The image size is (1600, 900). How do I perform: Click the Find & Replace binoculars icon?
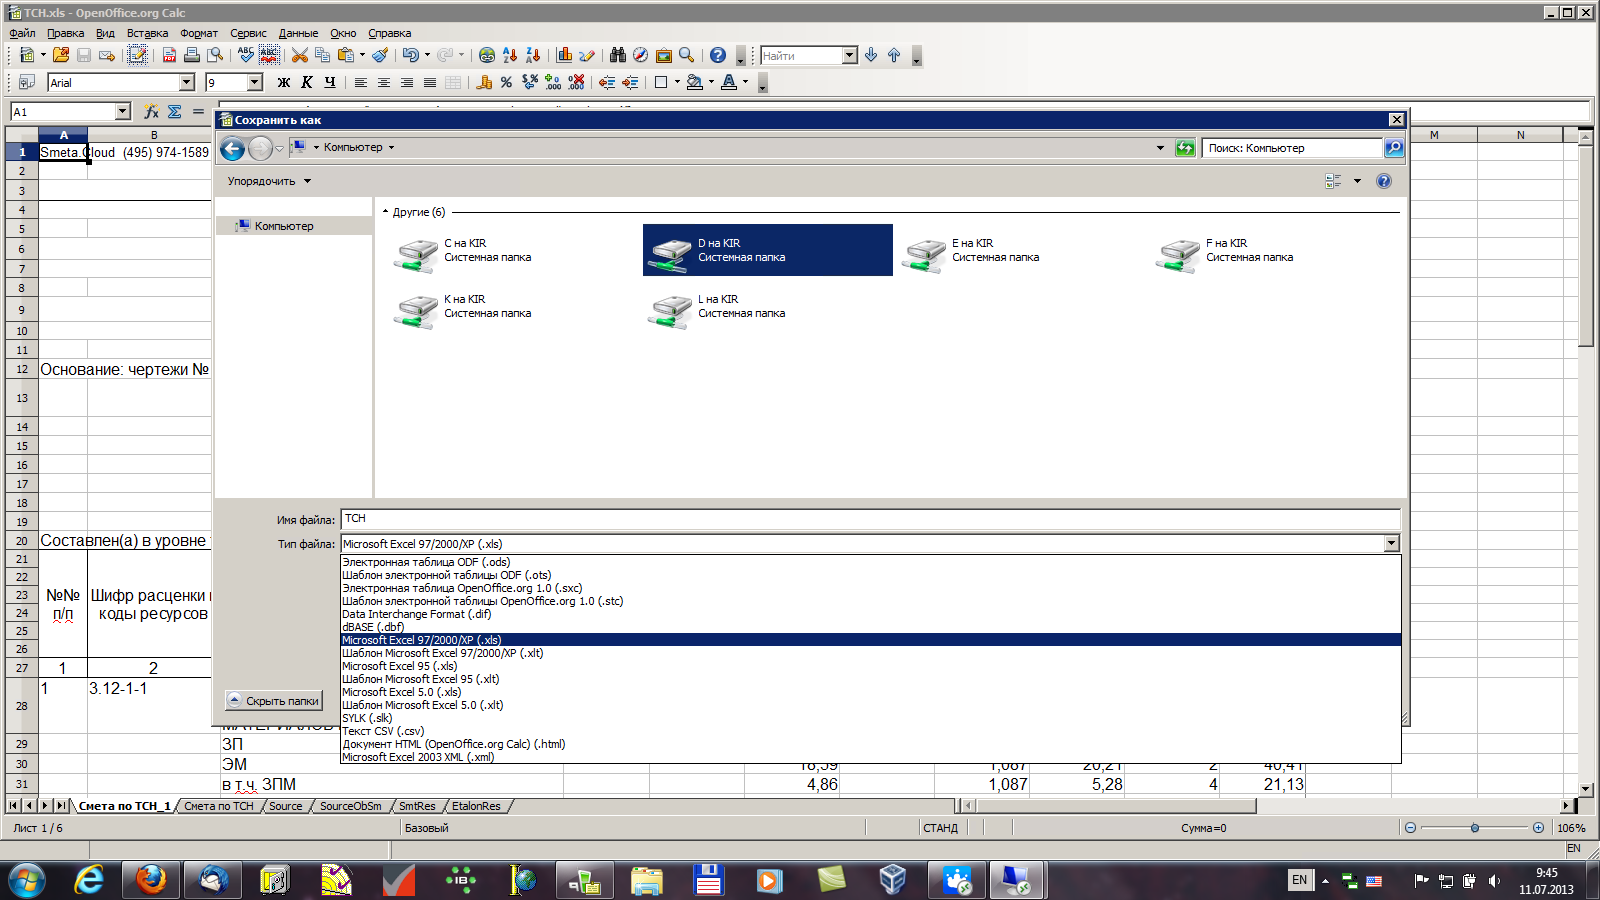(x=618, y=55)
